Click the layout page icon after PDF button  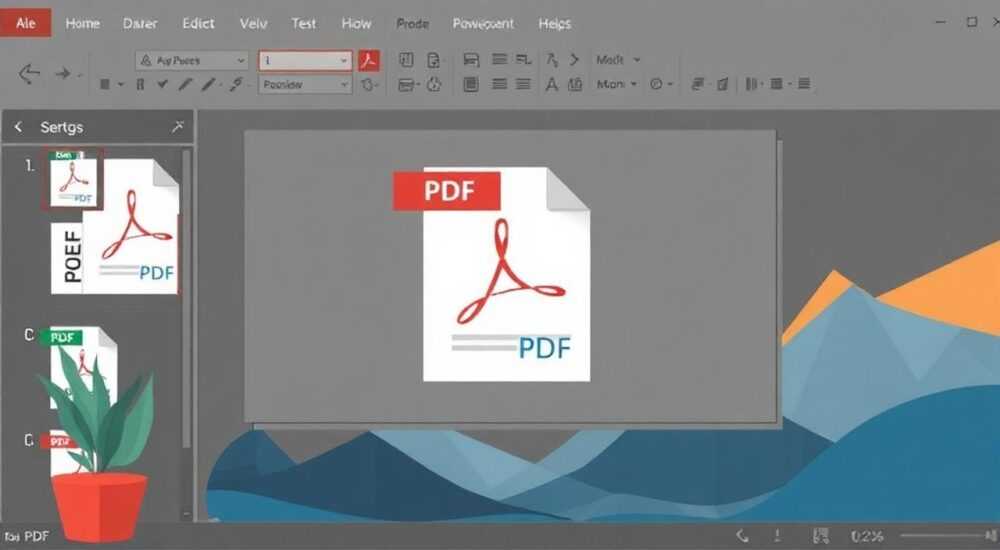coord(406,60)
